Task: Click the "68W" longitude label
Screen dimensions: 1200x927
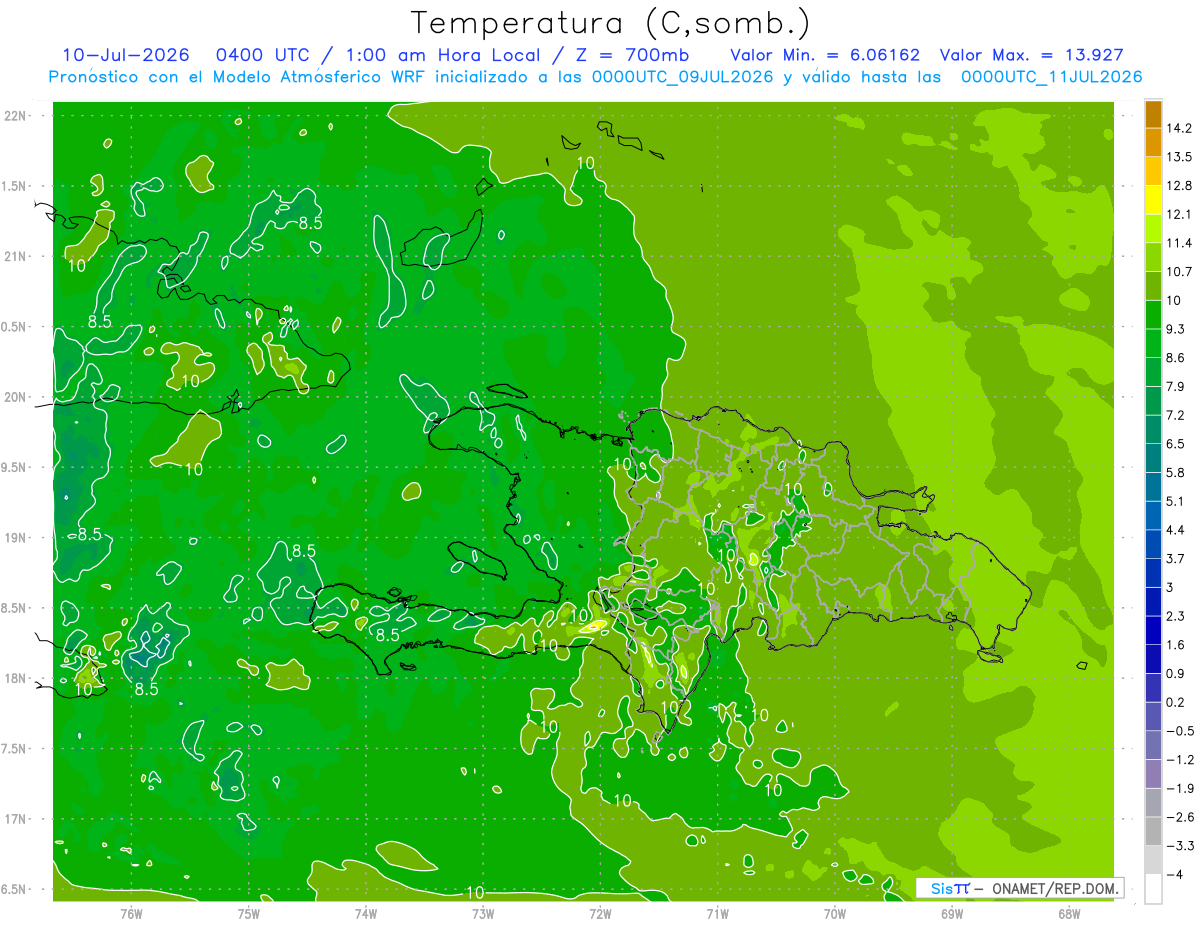Action: coord(1068,913)
